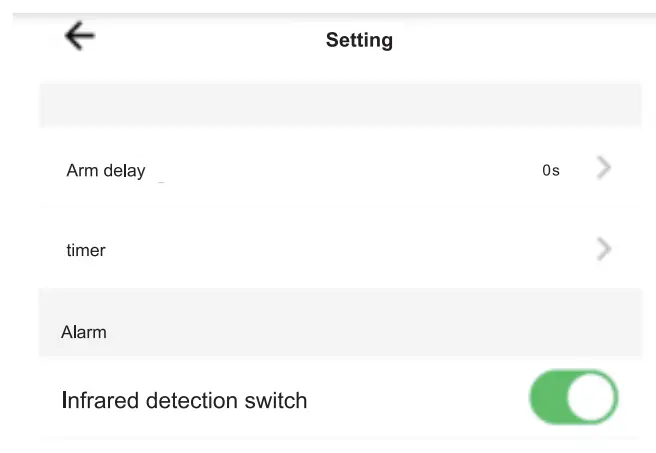Go back using the left arrow icon
Image resolution: width=656 pixels, height=453 pixels.
[x=79, y=37]
